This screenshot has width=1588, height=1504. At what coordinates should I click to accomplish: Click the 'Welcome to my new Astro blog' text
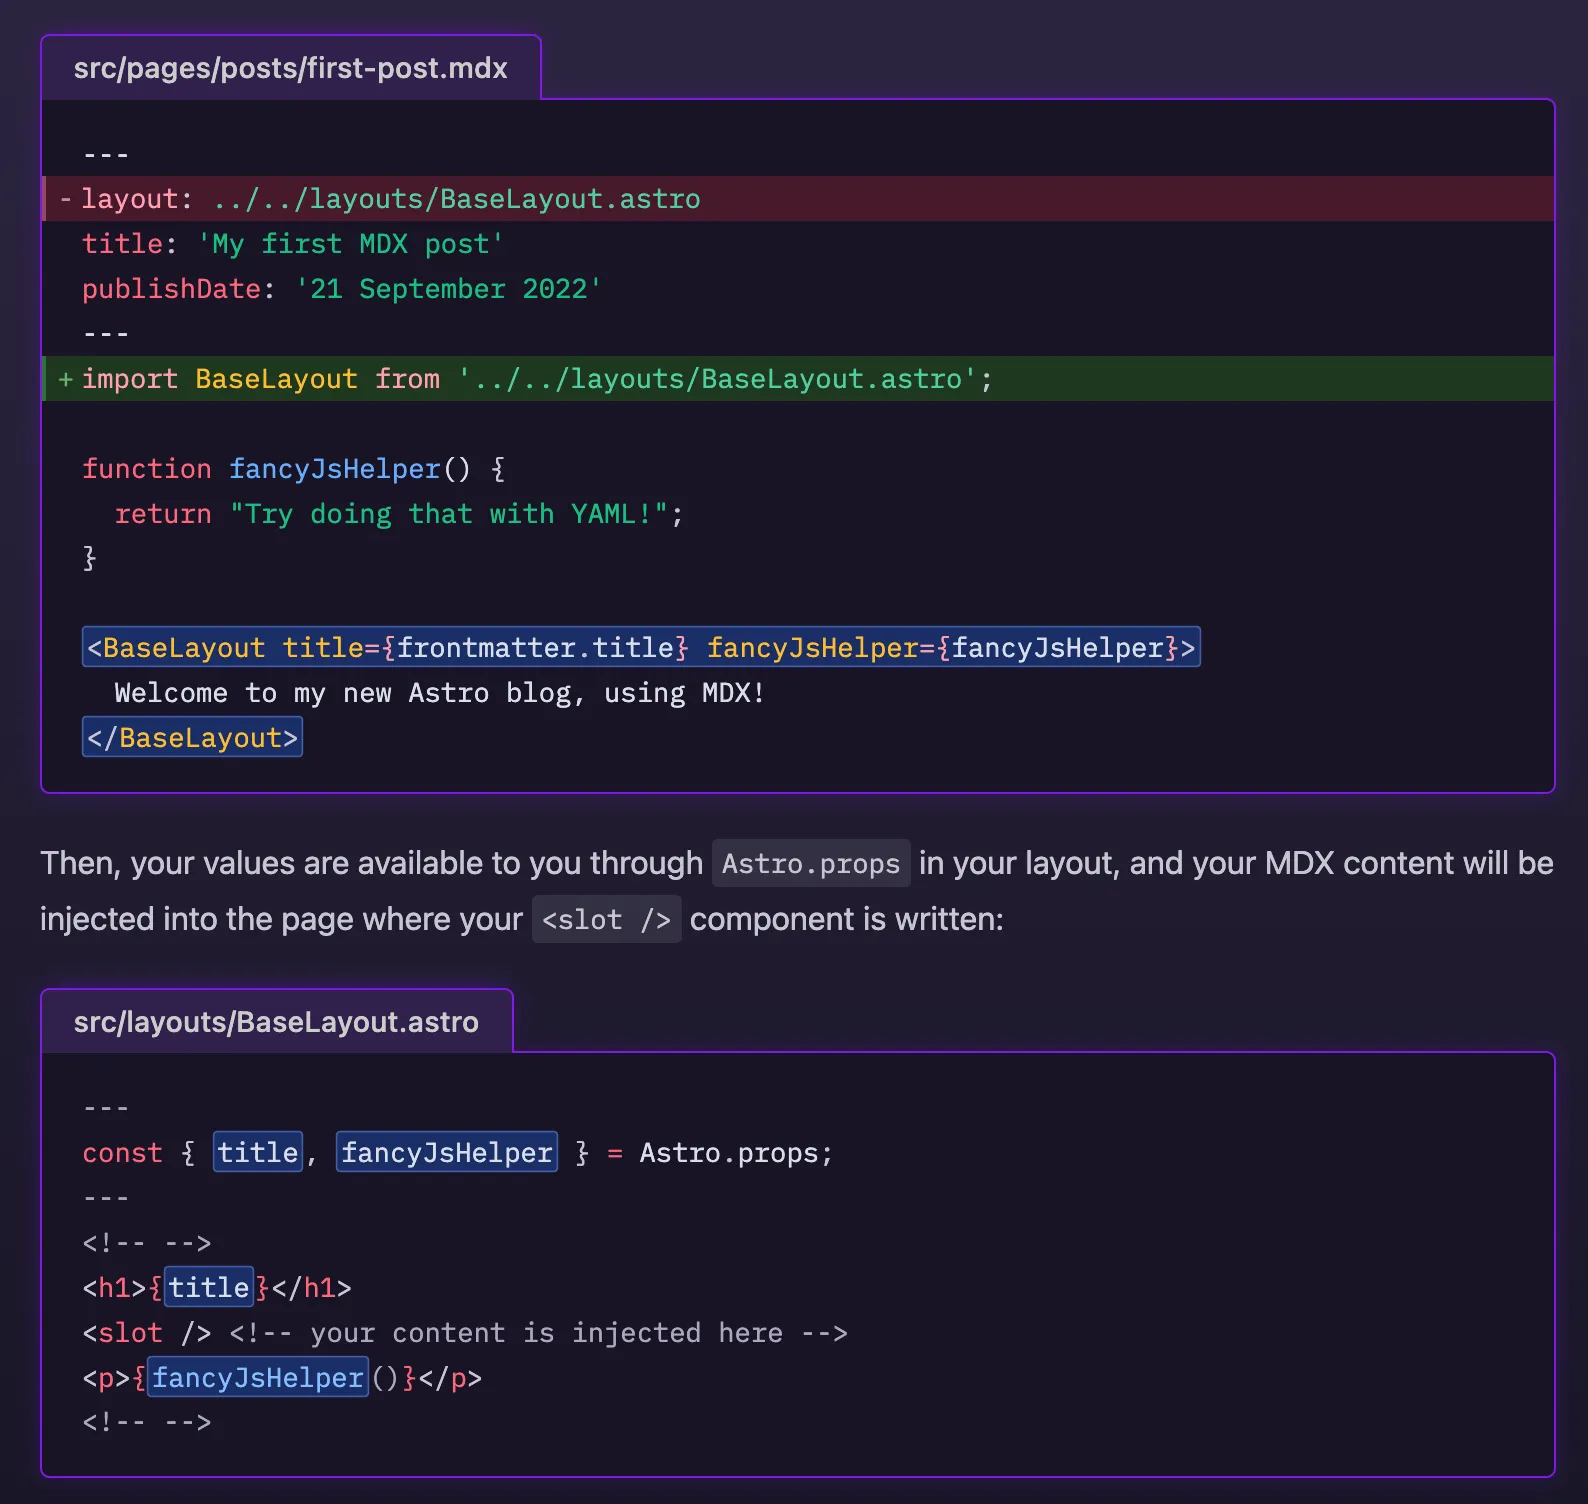pos(439,693)
